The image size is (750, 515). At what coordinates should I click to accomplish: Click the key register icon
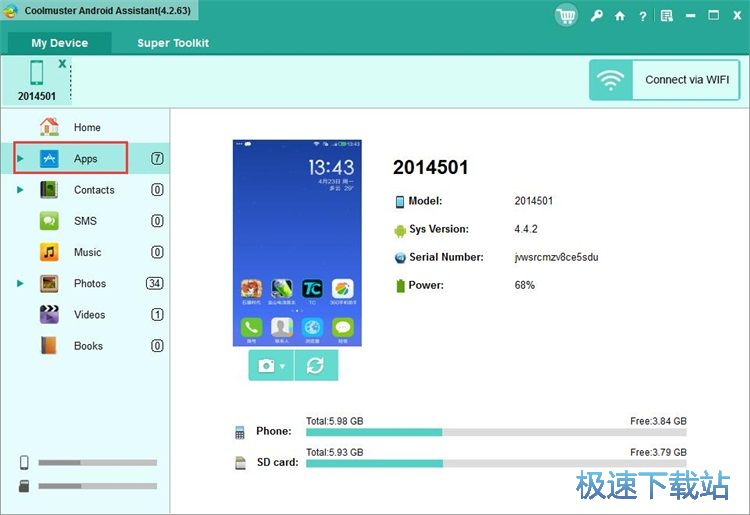(x=596, y=16)
